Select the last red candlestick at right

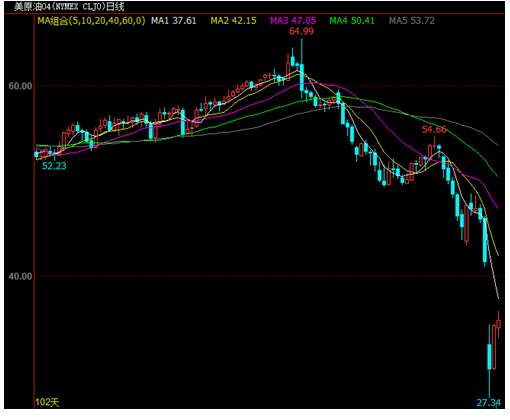coord(498,324)
